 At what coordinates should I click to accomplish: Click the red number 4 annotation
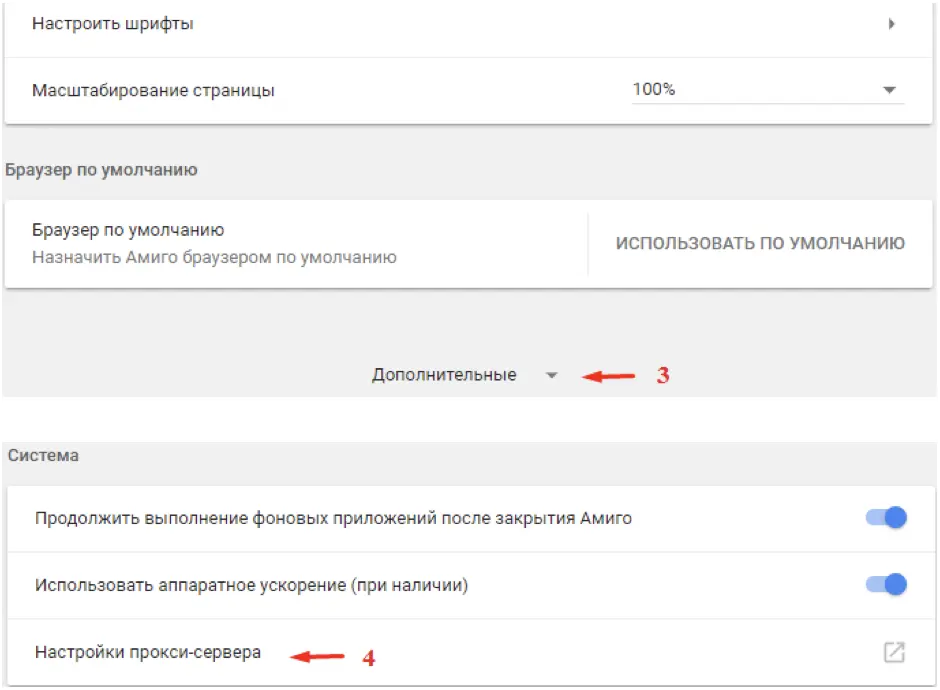click(x=368, y=658)
